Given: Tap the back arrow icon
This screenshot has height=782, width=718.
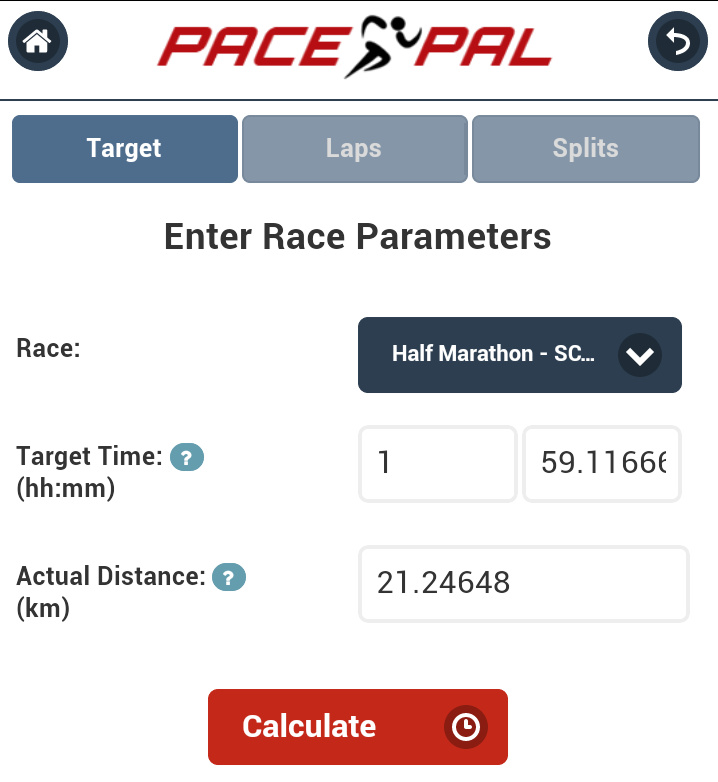Looking at the screenshot, I should [x=678, y=42].
